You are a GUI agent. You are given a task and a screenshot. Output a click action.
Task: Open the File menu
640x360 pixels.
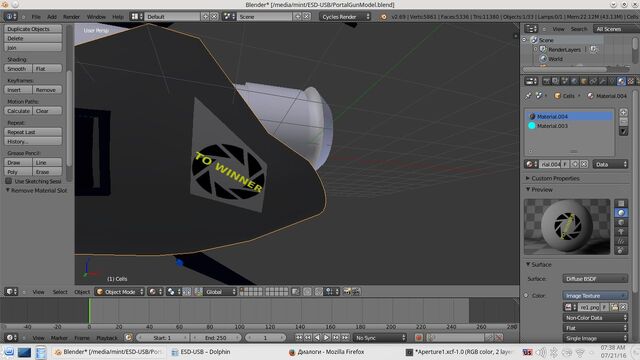pos(36,17)
